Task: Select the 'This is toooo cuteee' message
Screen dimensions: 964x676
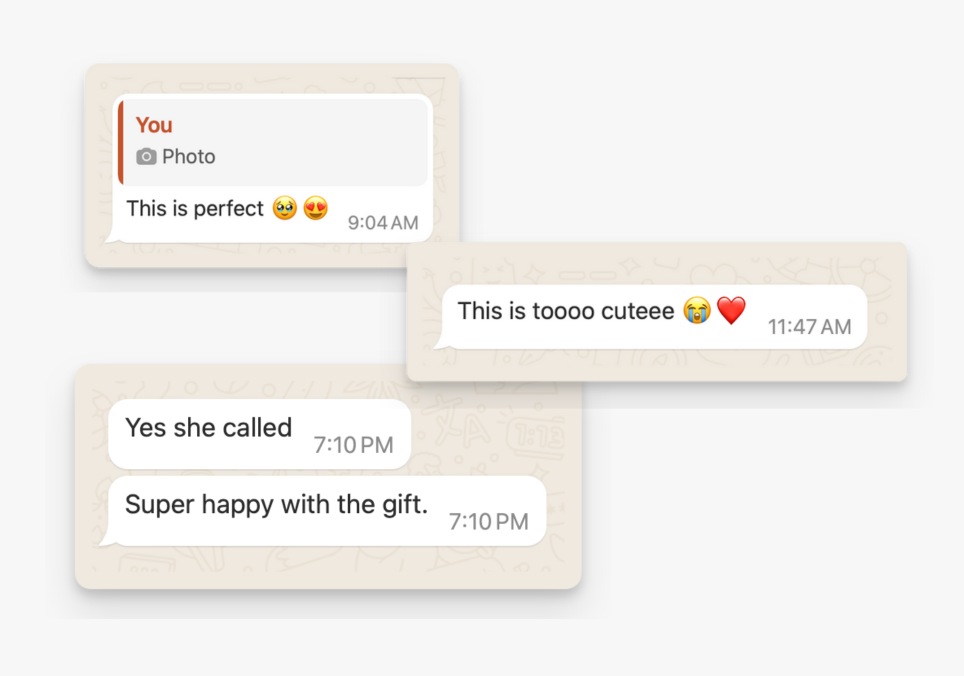Action: tap(566, 311)
